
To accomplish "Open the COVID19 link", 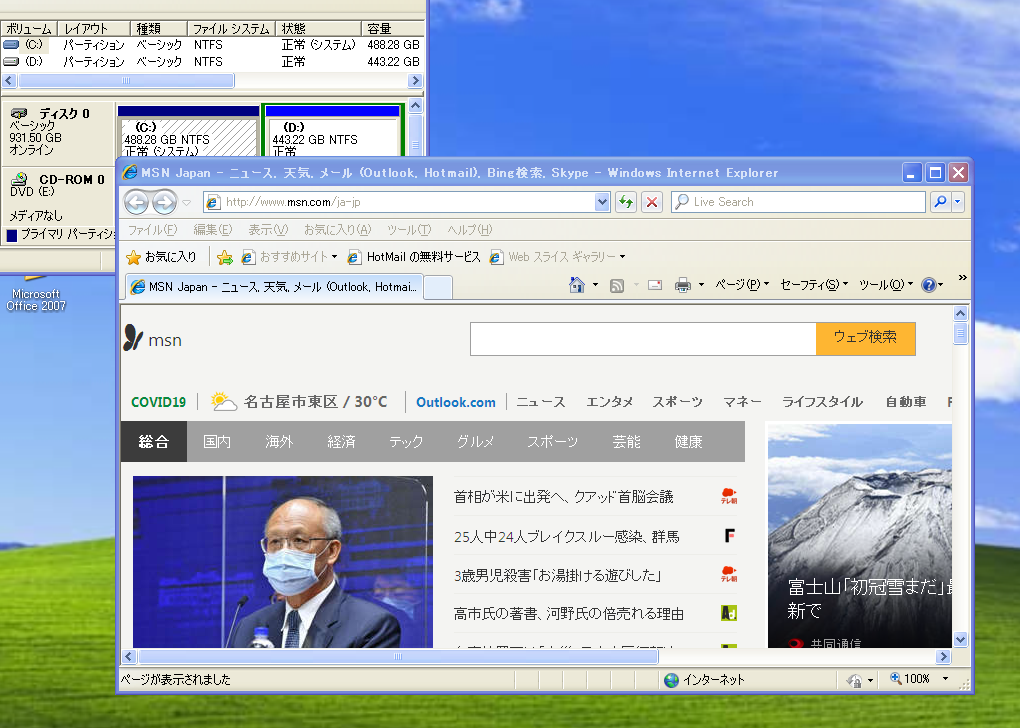I will click(158, 402).
